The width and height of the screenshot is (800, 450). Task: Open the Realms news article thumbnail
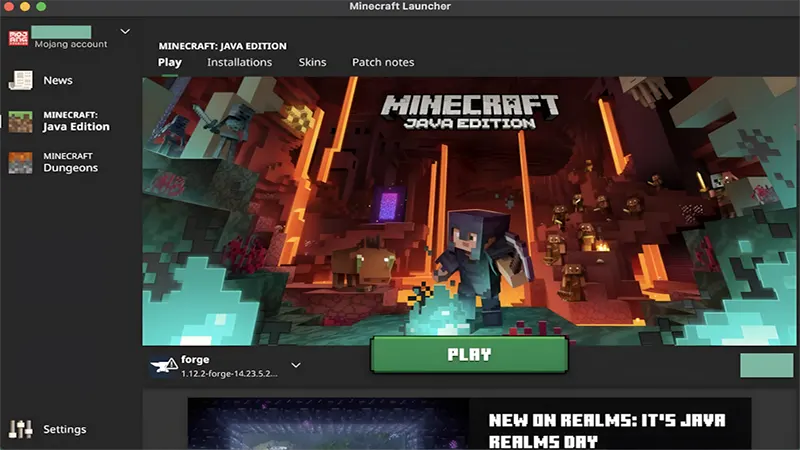(328, 423)
